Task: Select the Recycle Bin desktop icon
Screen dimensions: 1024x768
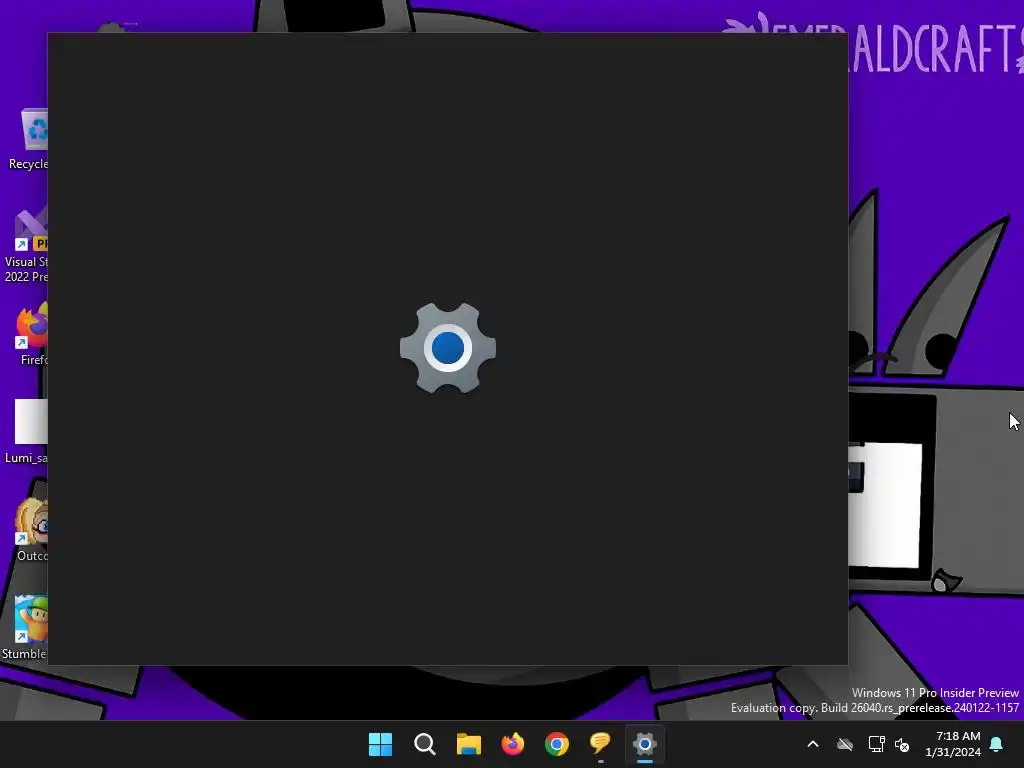Action: (x=26, y=140)
